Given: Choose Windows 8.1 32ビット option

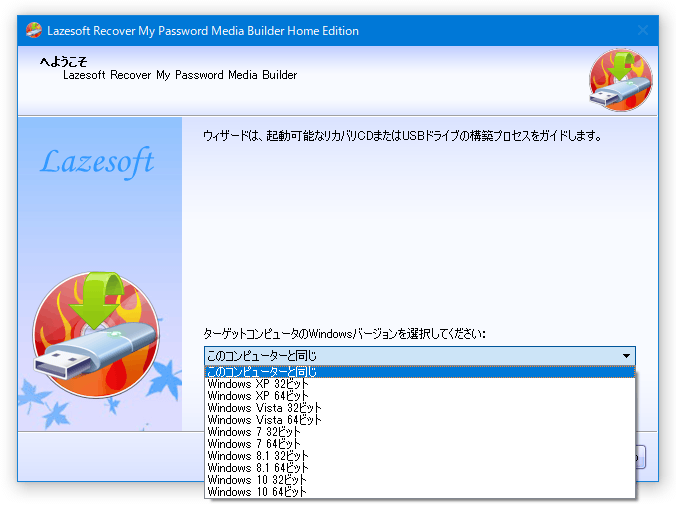Looking at the screenshot, I should pyautogui.click(x=420, y=456).
